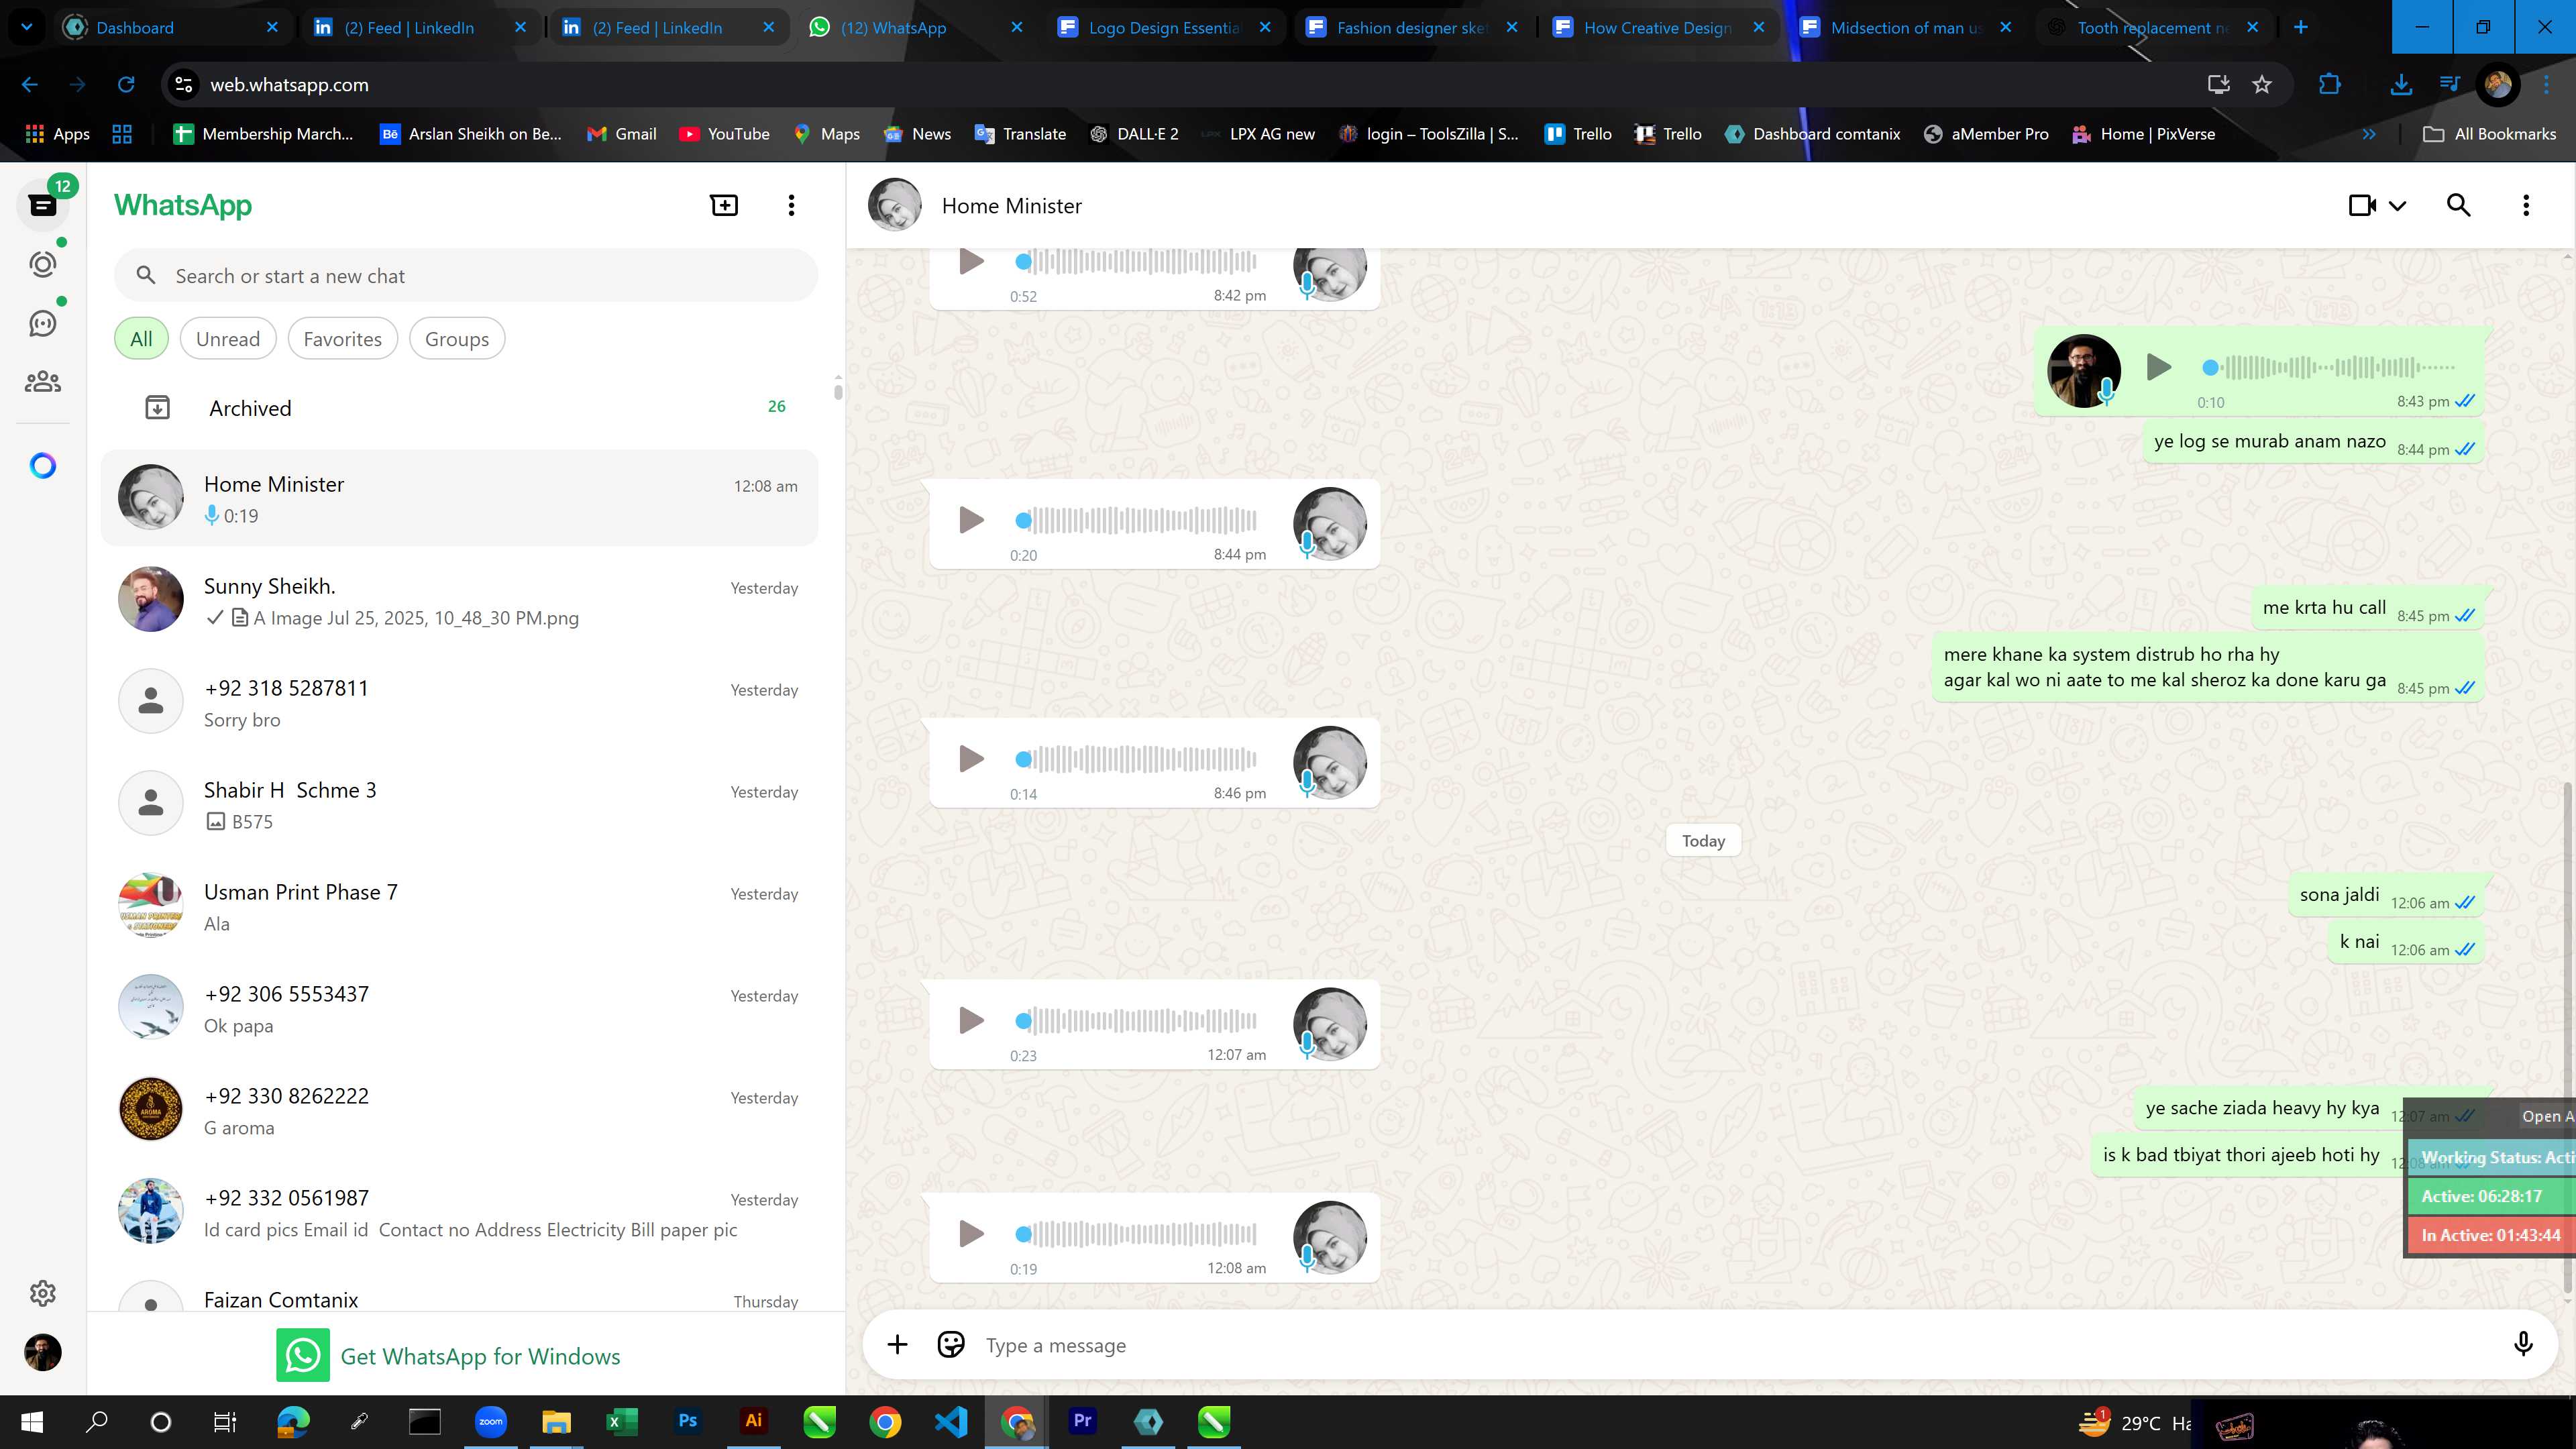The width and height of the screenshot is (2576, 1449).
Task: Start voice recording with microphone icon
Action: point(2523,1345)
